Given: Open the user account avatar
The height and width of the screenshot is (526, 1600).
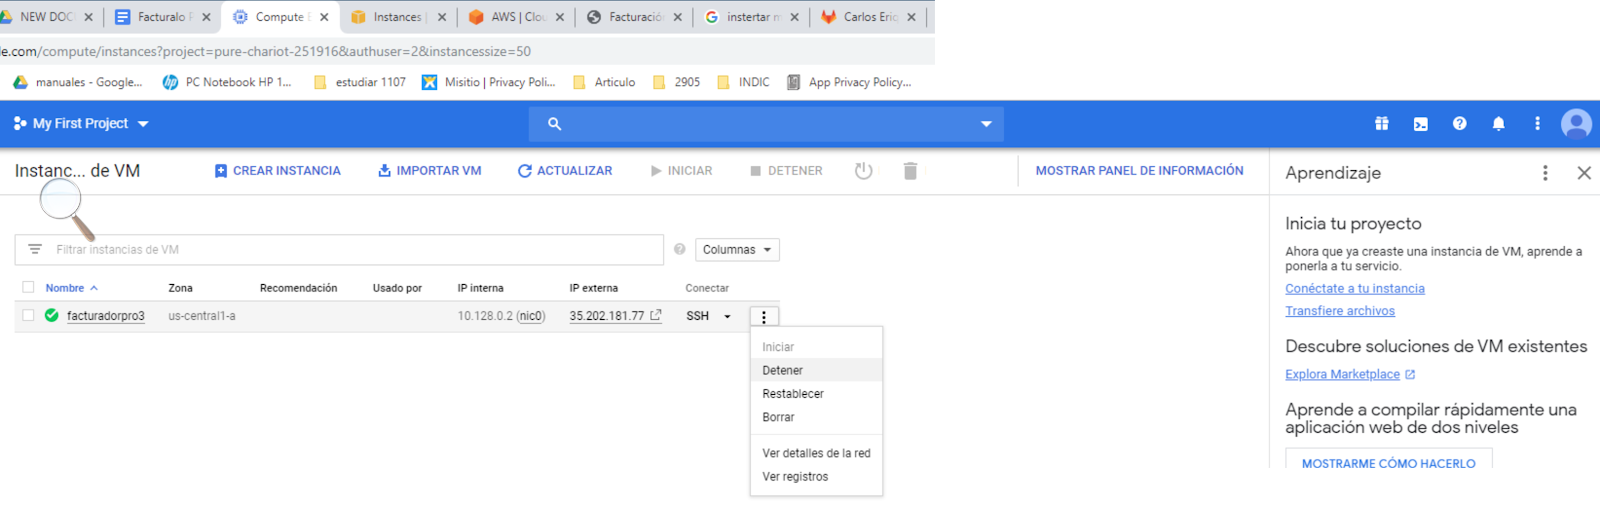Looking at the screenshot, I should [1576, 123].
